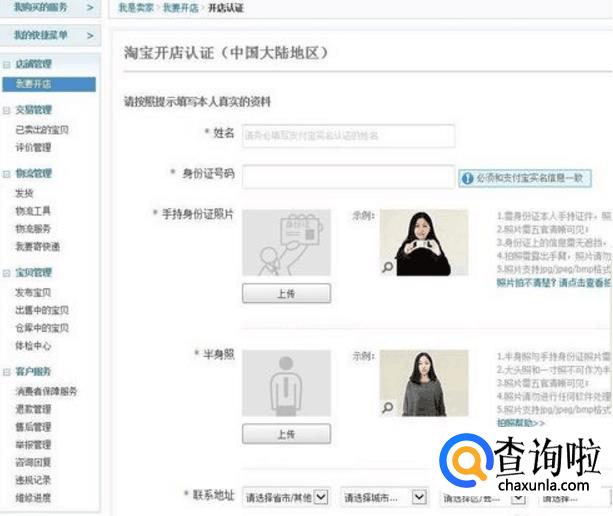The width and height of the screenshot is (613, 516).
Task: Open the 我要开店 sidebar item
Action: pos(49,84)
